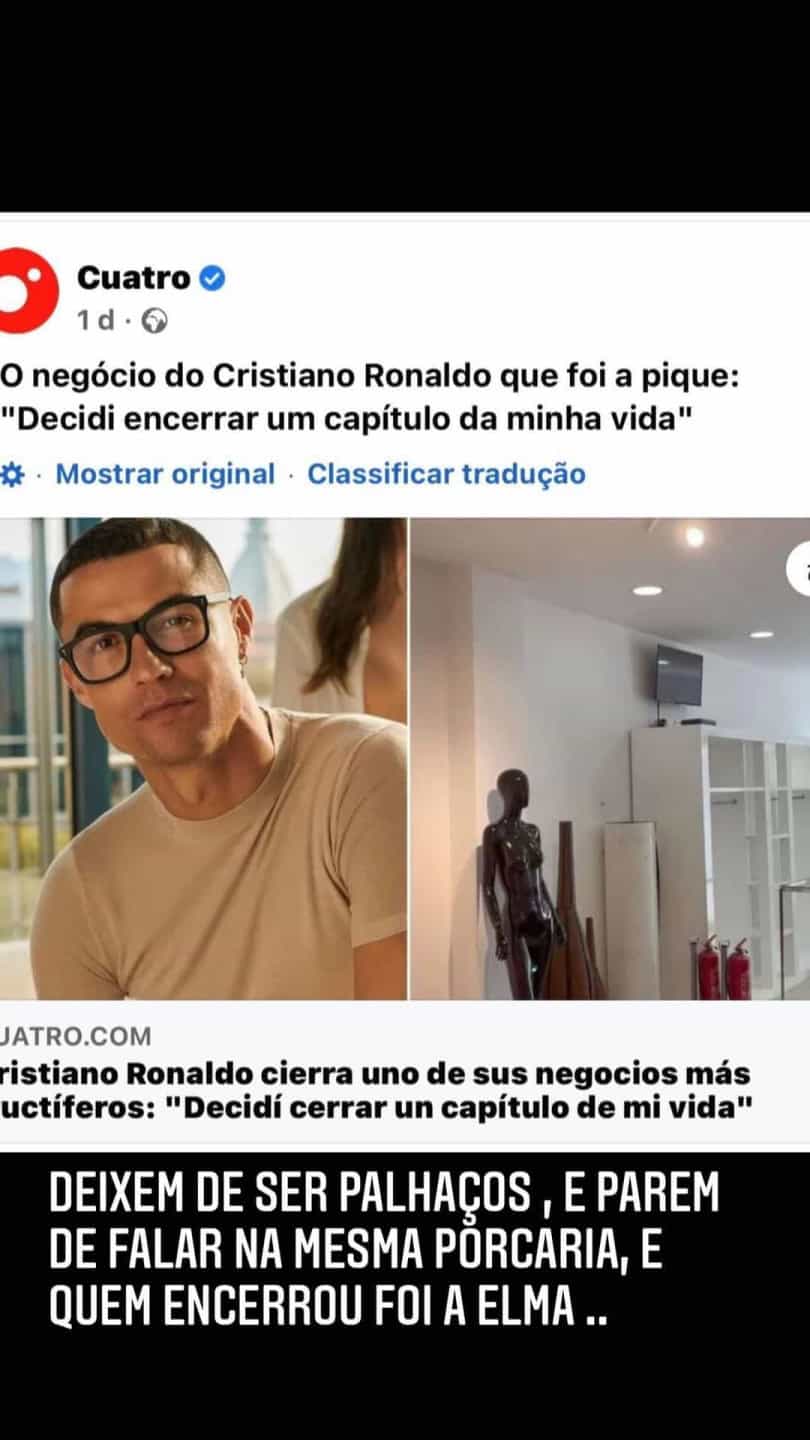Tap the 'Decidi encerrar um capítulo' quote line
This screenshot has height=1440, width=810.
coord(347,418)
